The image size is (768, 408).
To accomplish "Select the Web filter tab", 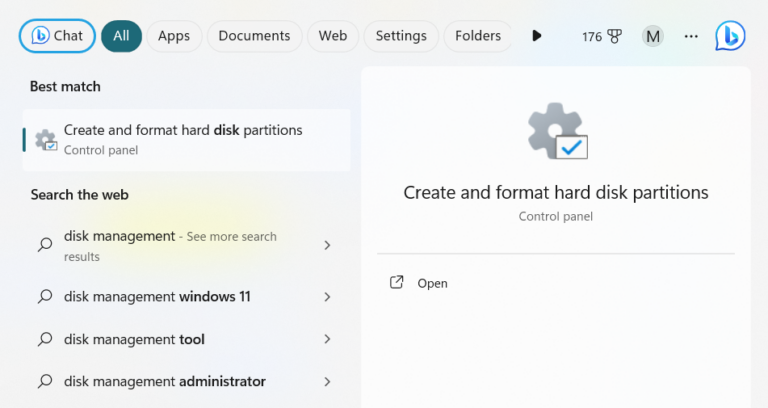I will 333,36.
